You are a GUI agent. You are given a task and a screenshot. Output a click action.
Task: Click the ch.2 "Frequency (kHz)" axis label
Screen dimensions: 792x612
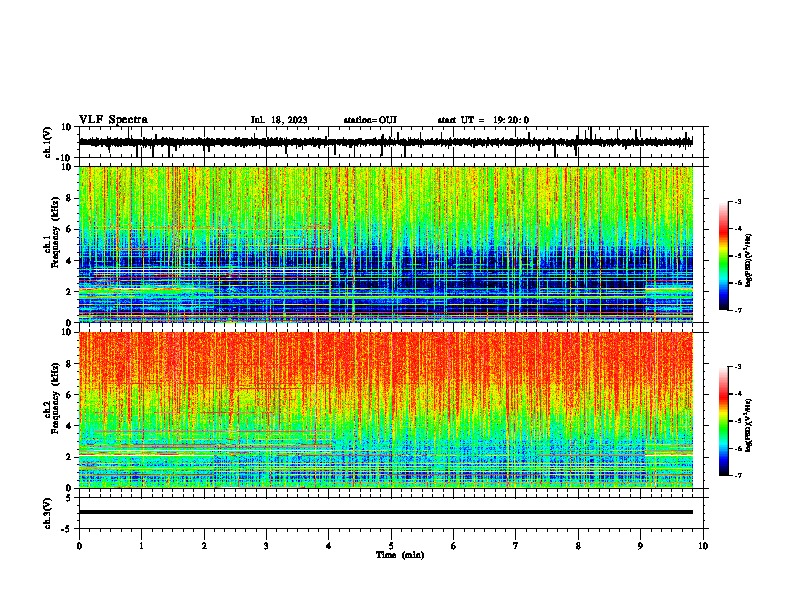[x=55, y=397]
